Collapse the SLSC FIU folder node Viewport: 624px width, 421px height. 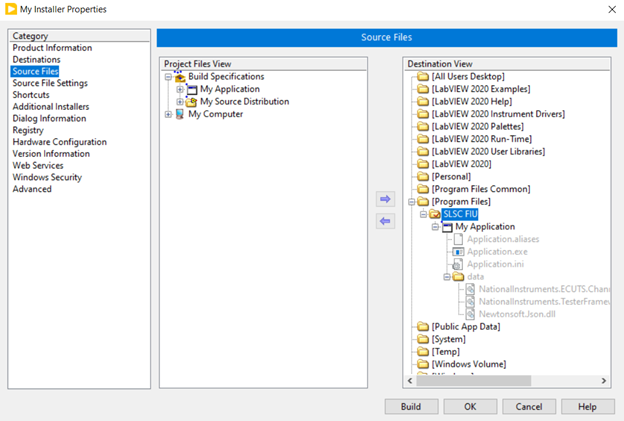click(x=423, y=214)
